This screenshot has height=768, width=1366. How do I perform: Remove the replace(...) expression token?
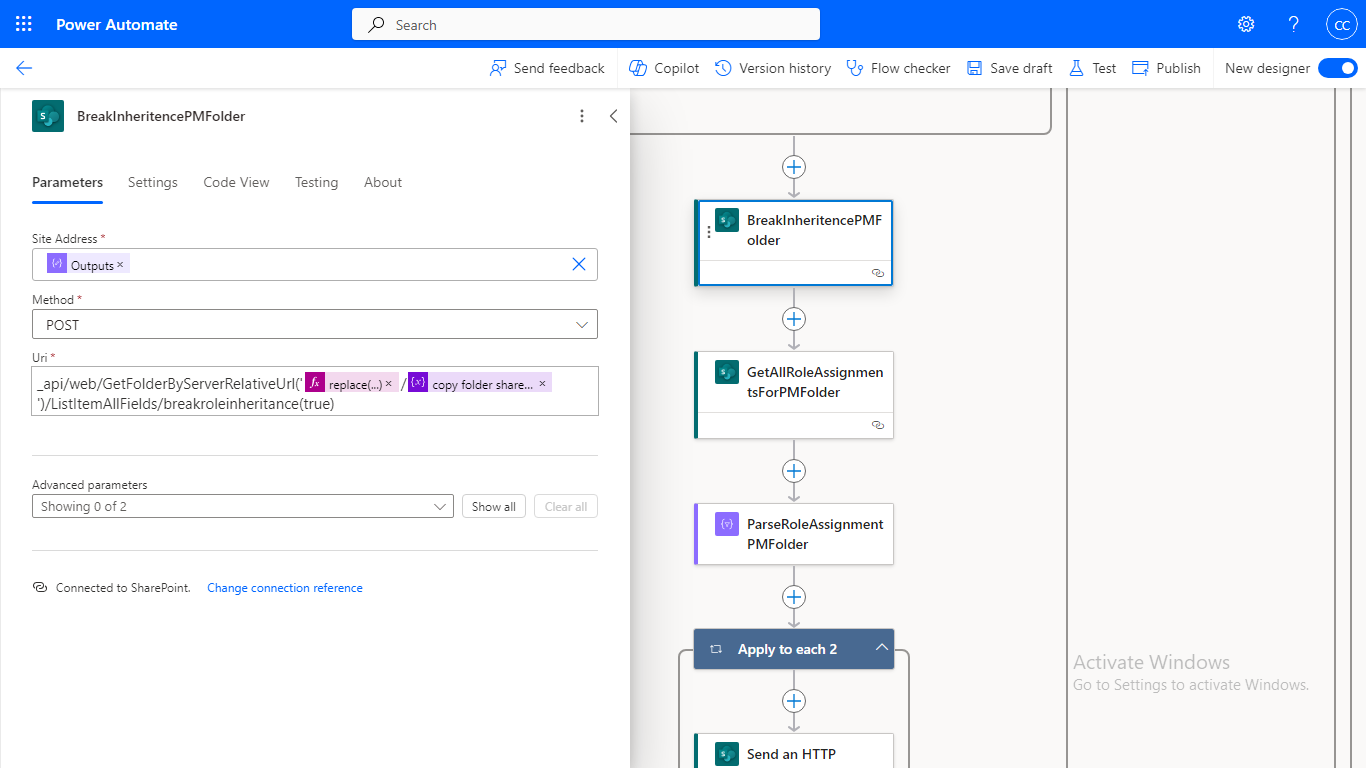[389, 383]
